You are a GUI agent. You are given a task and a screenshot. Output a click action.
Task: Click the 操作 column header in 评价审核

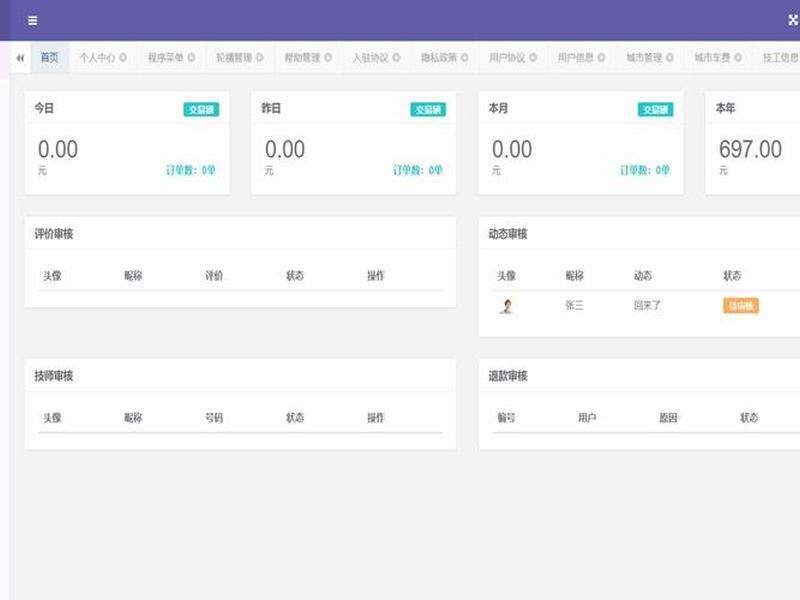[376, 276]
